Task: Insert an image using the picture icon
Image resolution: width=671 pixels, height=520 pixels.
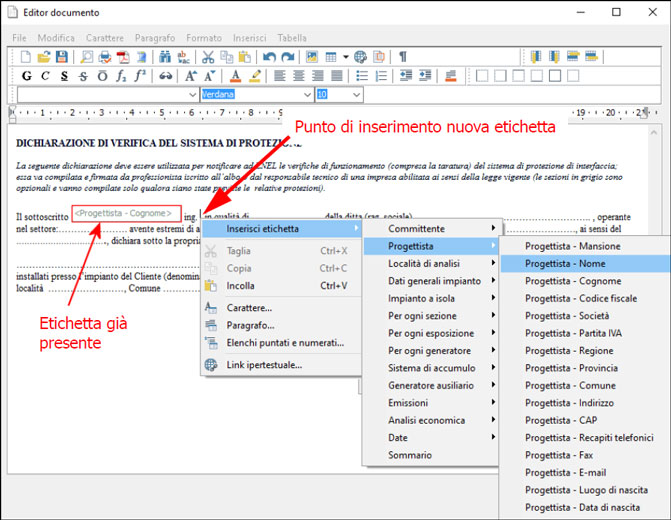Action: tap(312, 56)
